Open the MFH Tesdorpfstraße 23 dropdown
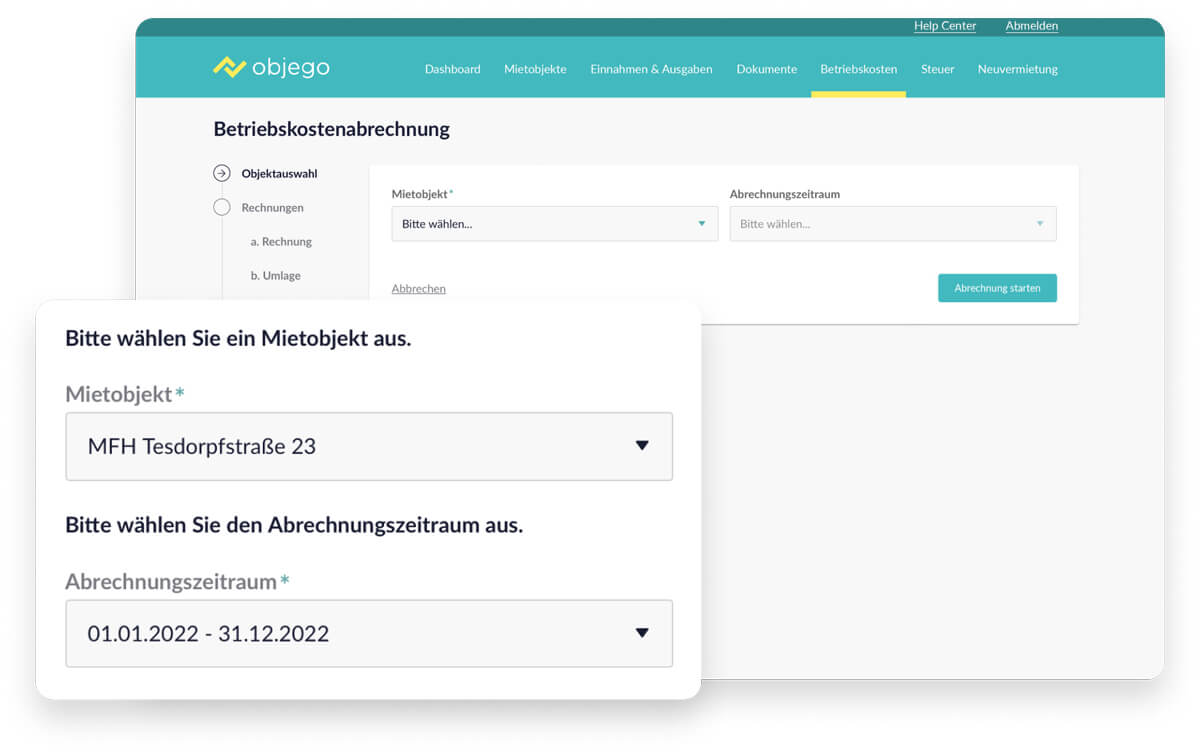The width and height of the screenshot is (1200, 753). tap(369, 446)
